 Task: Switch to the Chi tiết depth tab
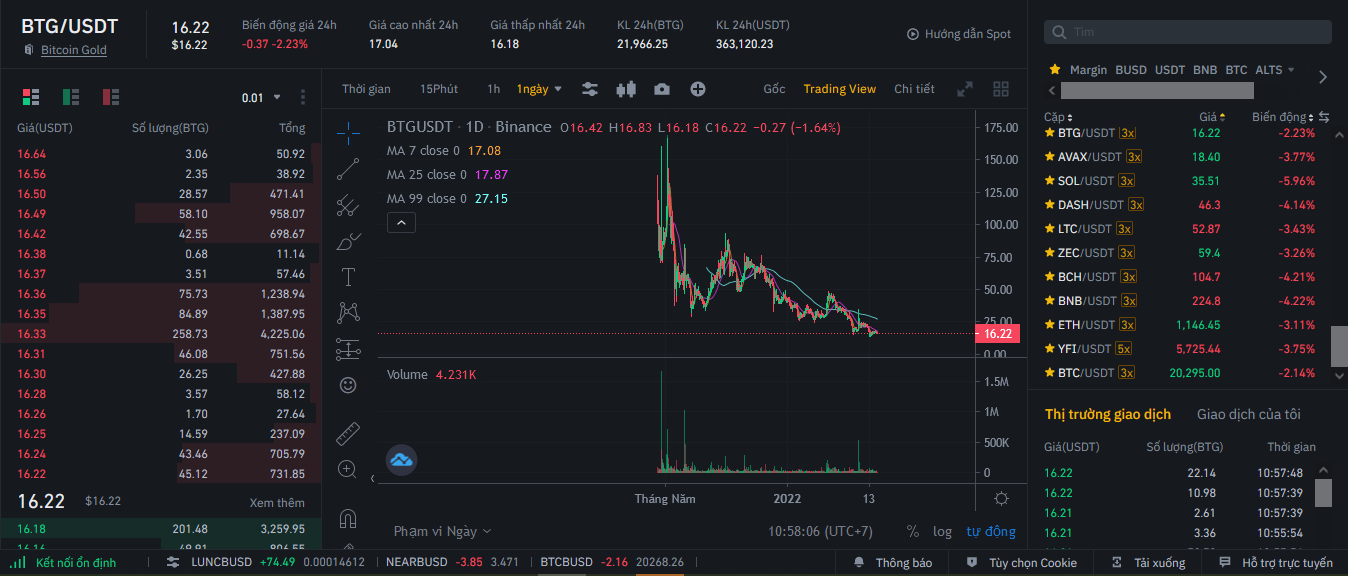tap(914, 89)
